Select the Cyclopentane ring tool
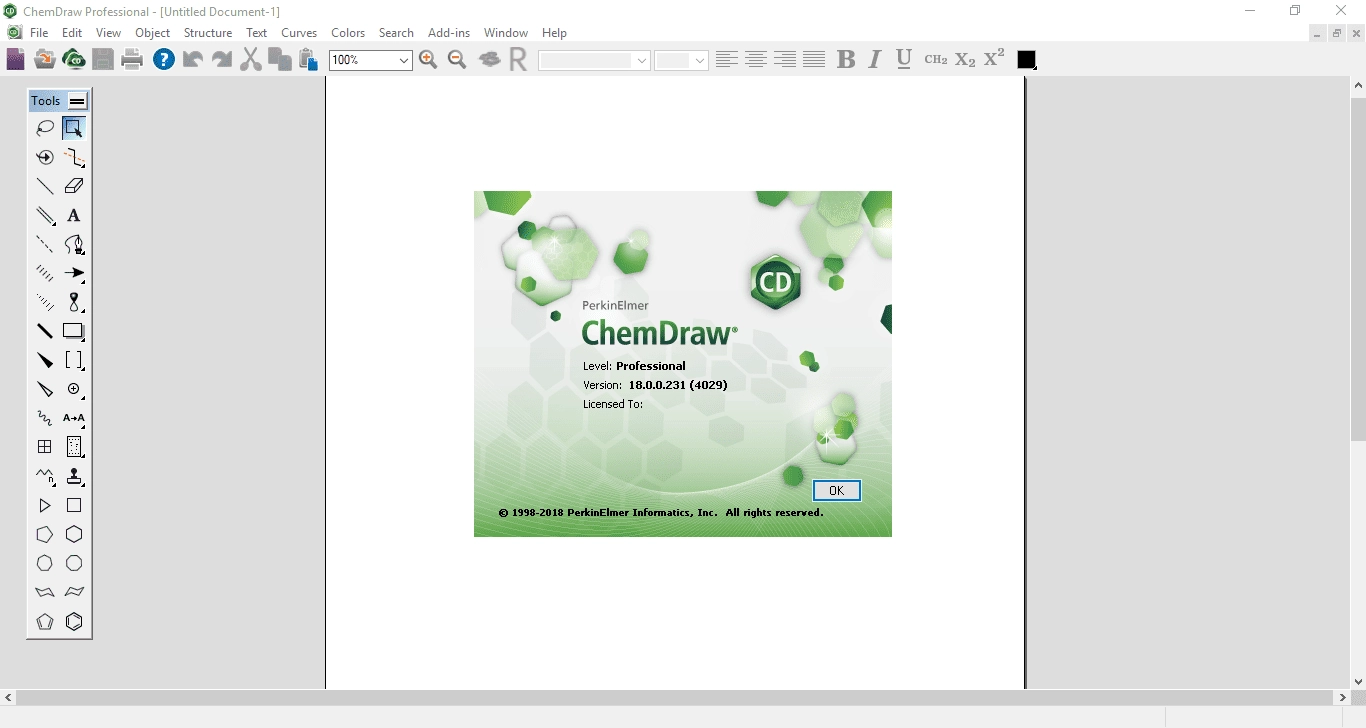 click(x=45, y=535)
